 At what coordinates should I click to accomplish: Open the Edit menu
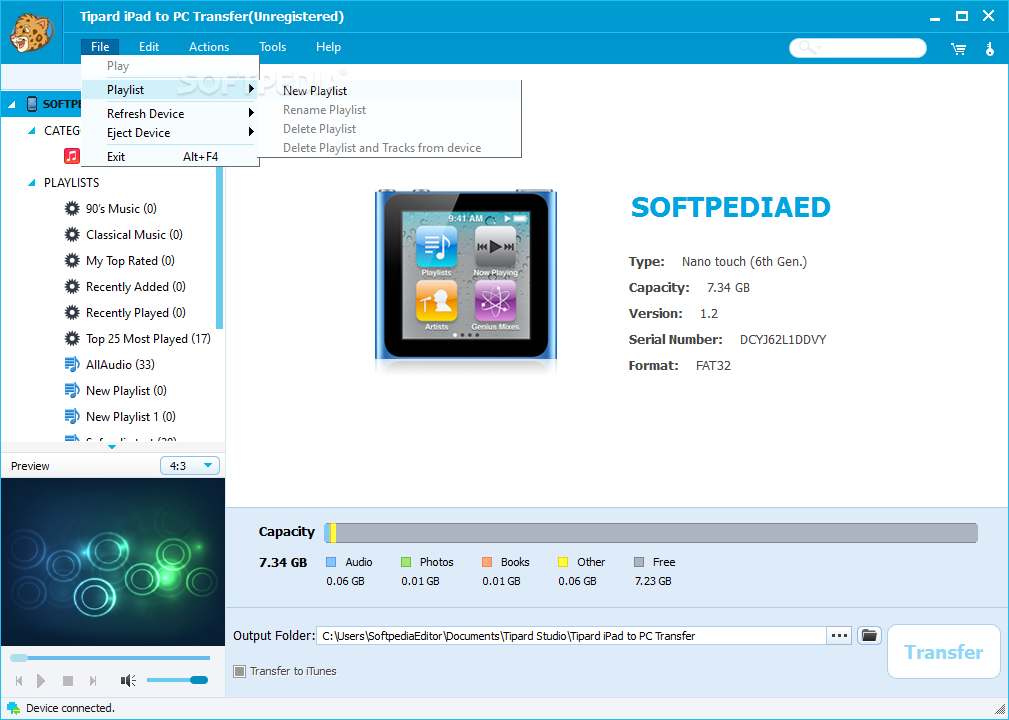point(149,46)
